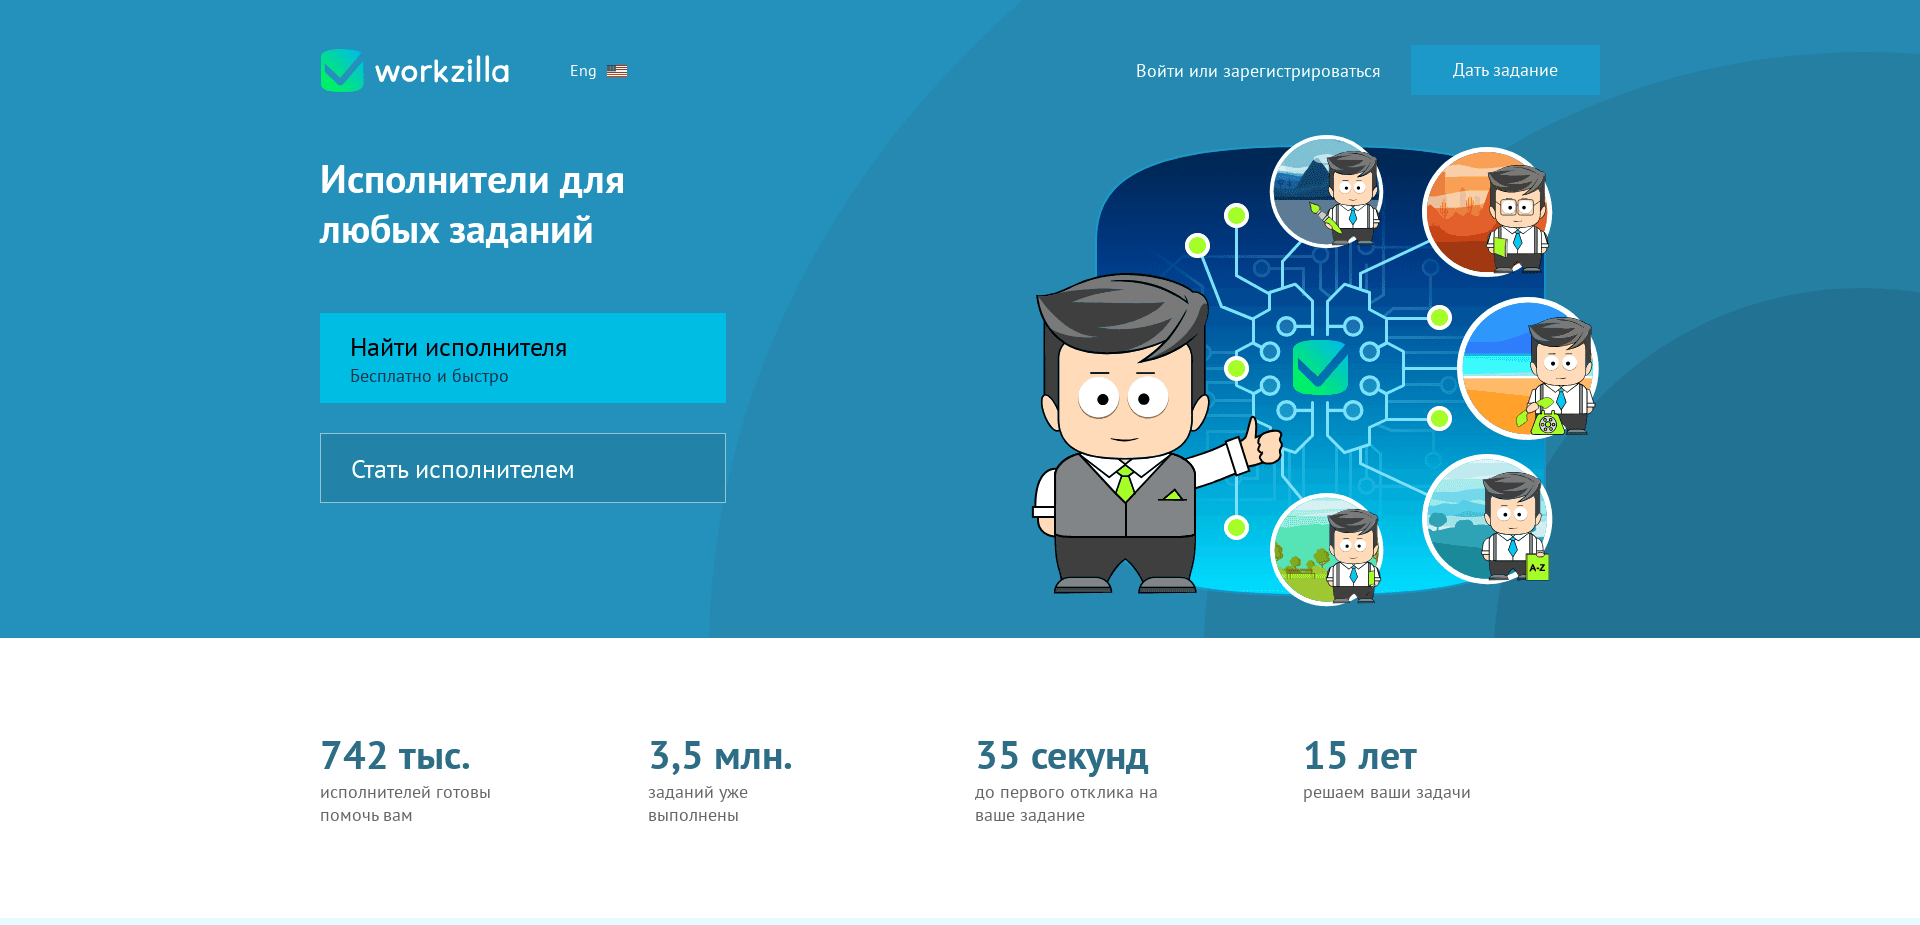Click "Найти исполнителя"
Image resolution: width=1920 pixels, height=925 pixels.
(458, 347)
